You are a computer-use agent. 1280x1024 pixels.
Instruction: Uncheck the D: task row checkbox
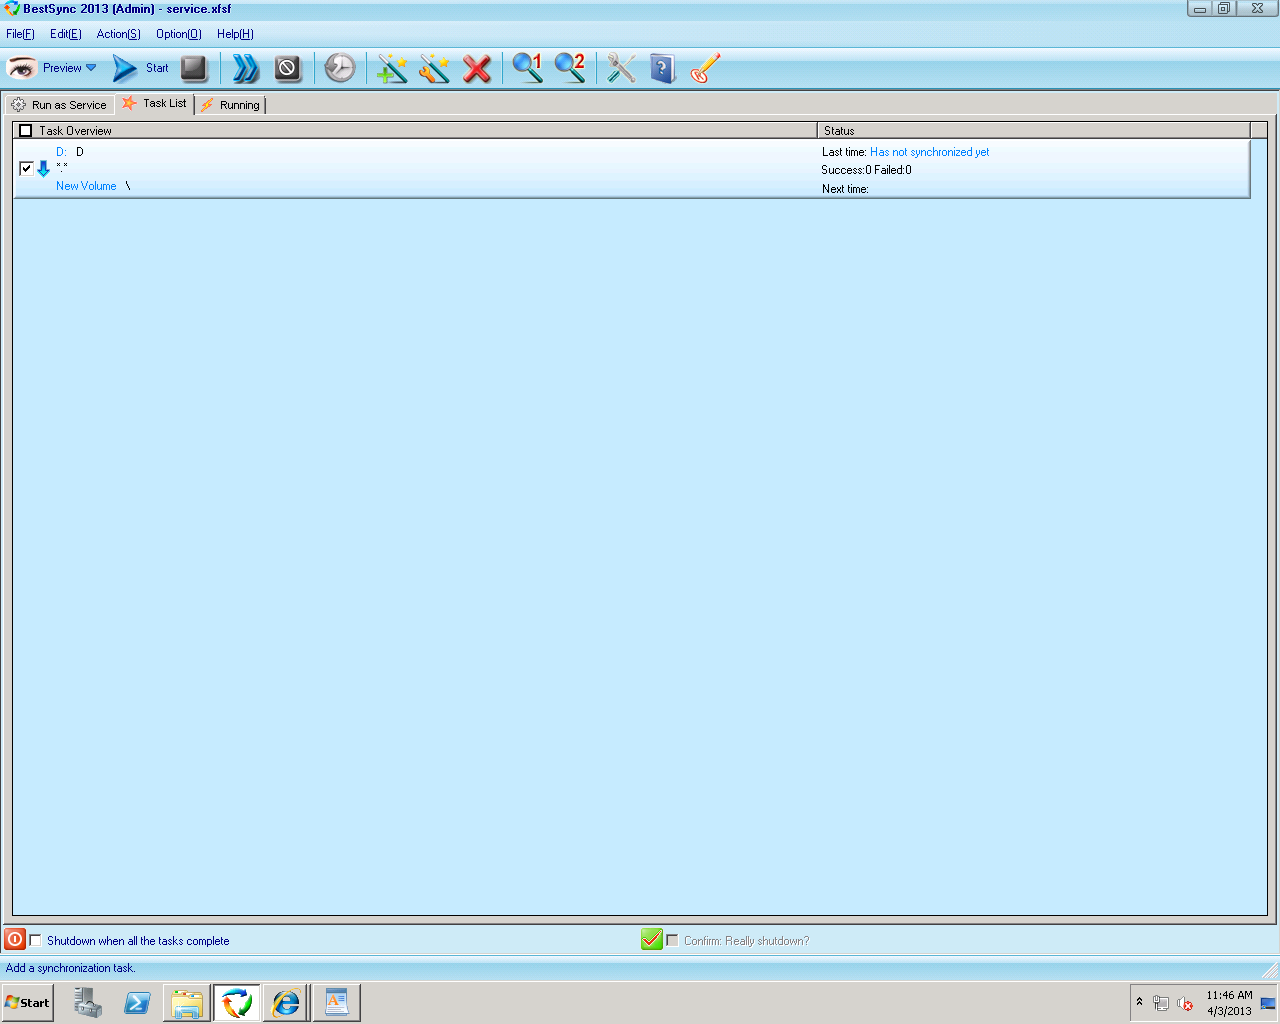[x=26, y=169]
